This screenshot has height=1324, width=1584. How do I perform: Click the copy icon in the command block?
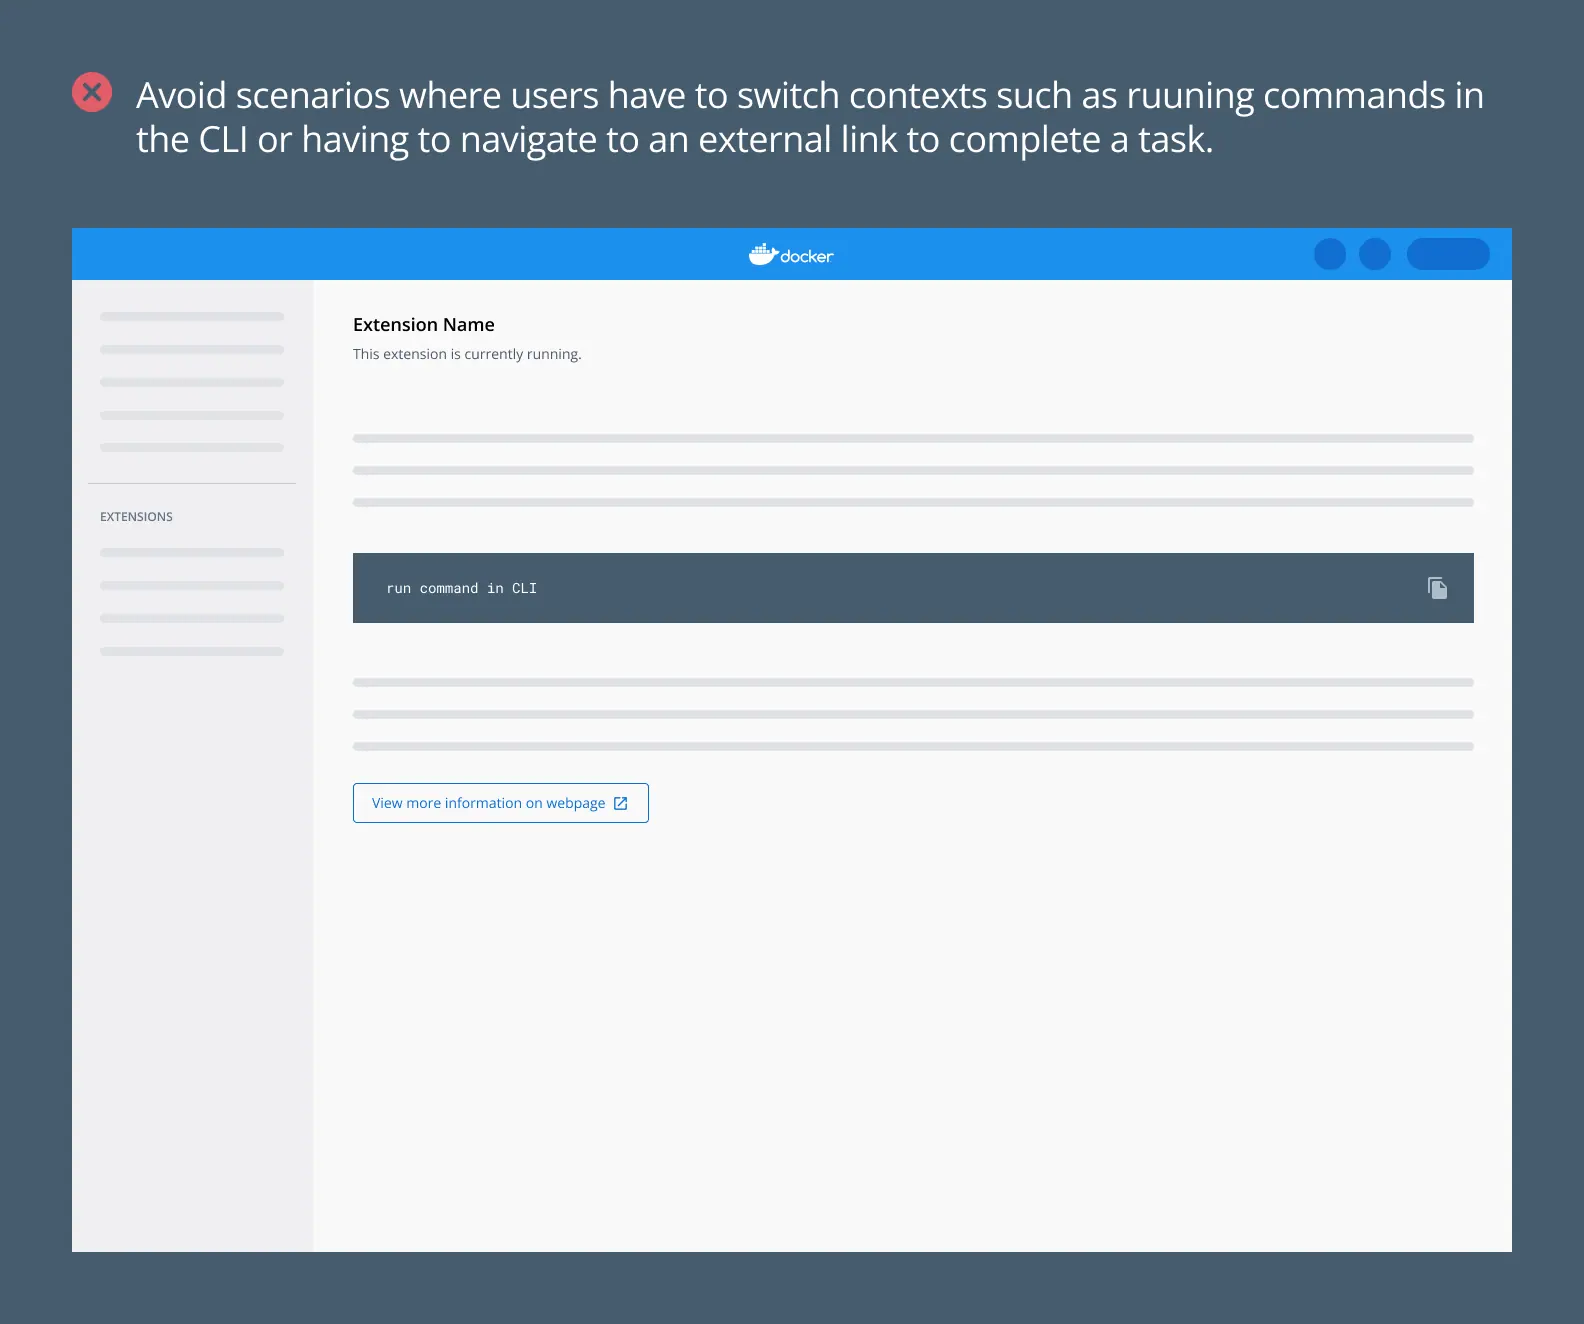click(x=1437, y=588)
